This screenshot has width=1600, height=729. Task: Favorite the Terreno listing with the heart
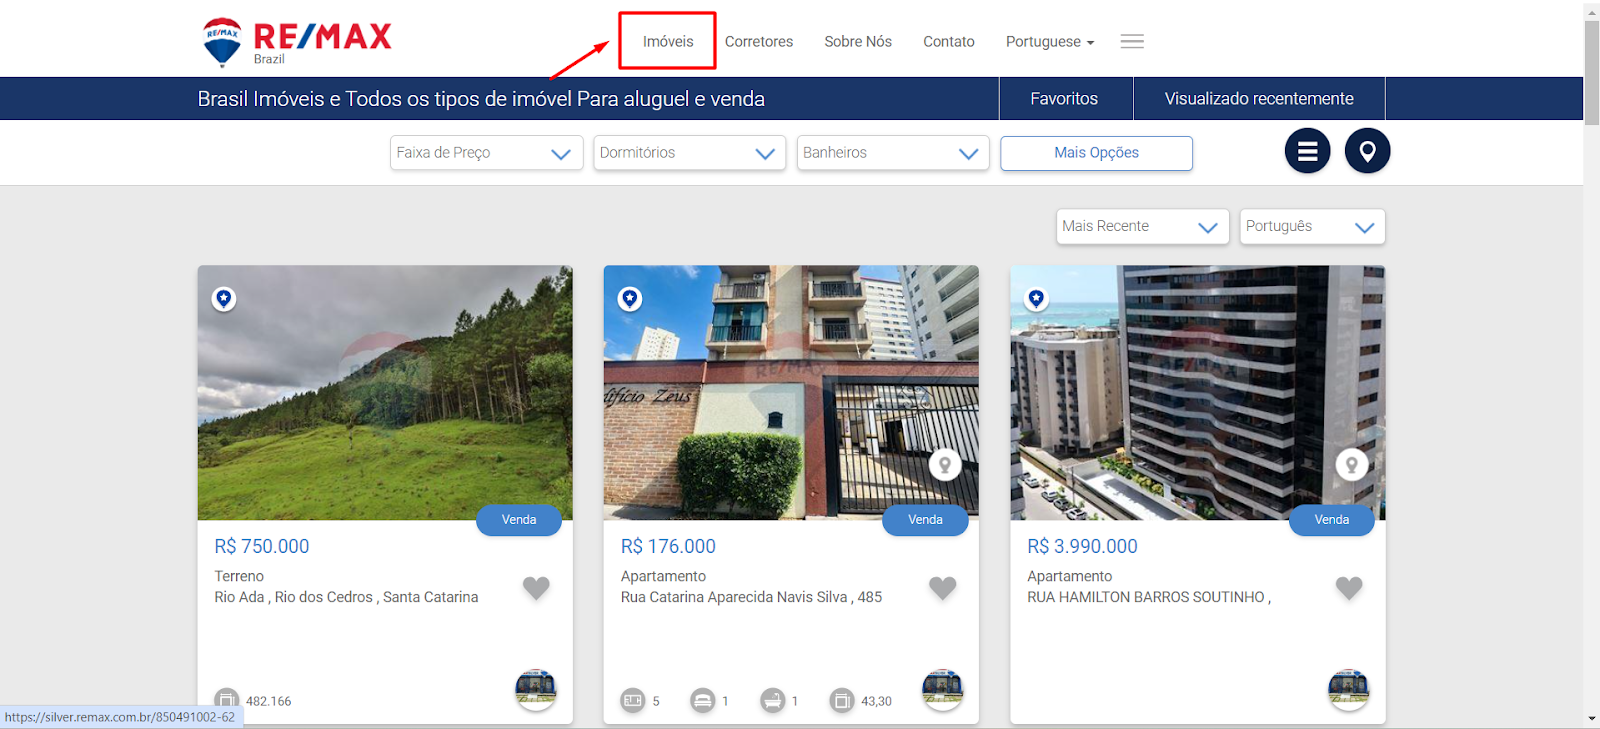point(536,588)
